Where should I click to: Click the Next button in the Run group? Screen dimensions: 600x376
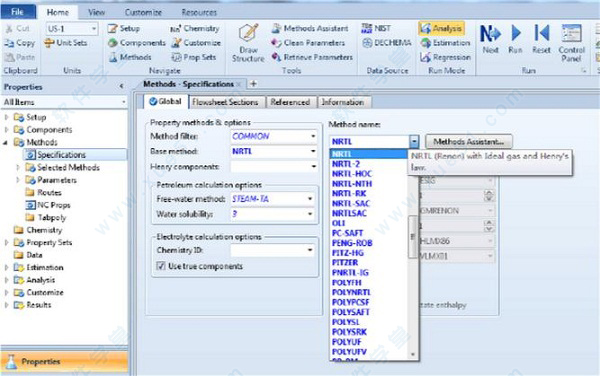tap(490, 39)
